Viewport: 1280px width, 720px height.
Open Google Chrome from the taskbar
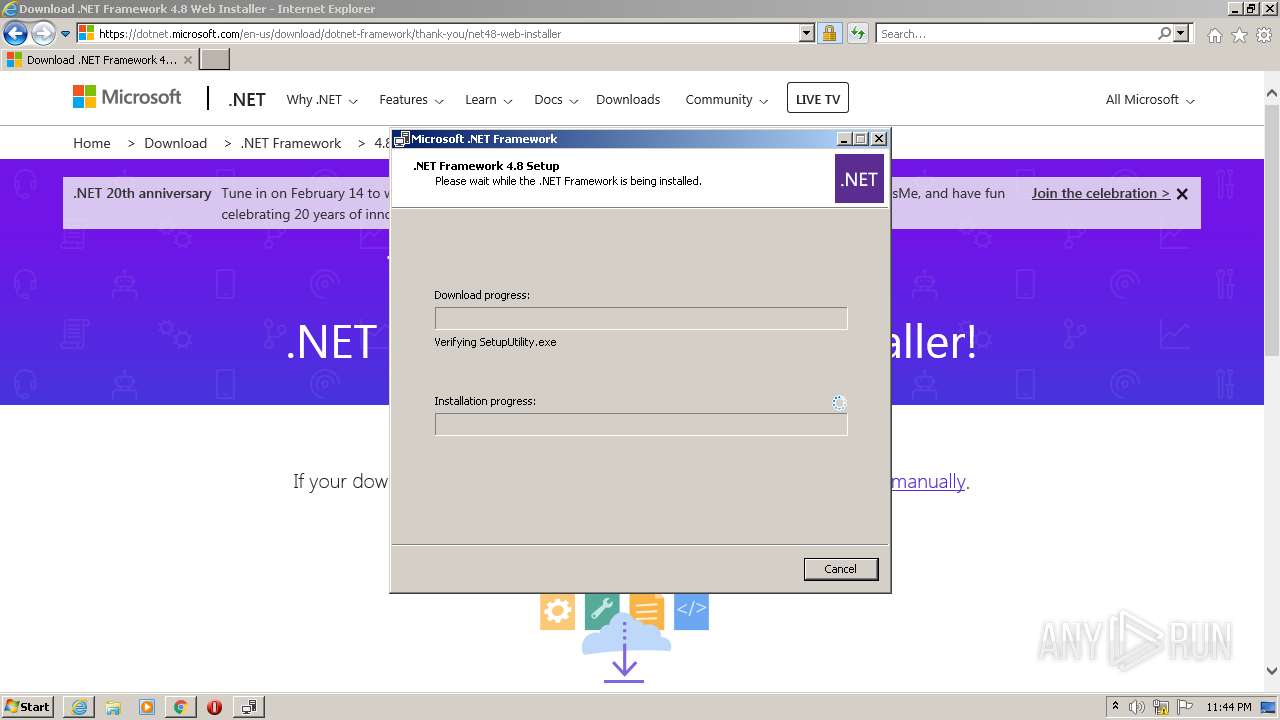(x=181, y=707)
